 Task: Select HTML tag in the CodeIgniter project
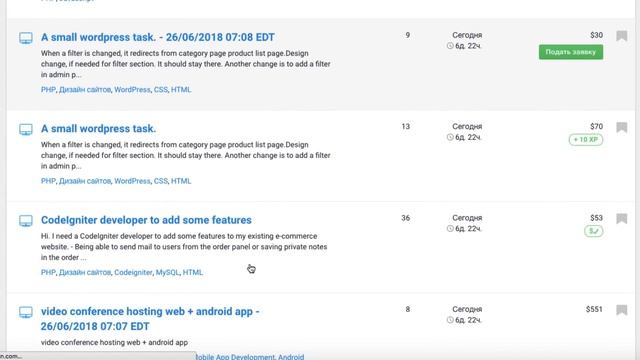click(193, 272)
